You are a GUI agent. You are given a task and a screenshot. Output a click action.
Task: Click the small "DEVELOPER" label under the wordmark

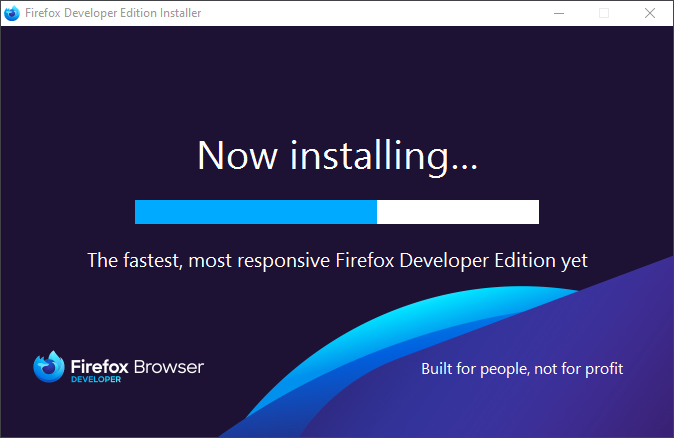(96, 381)
